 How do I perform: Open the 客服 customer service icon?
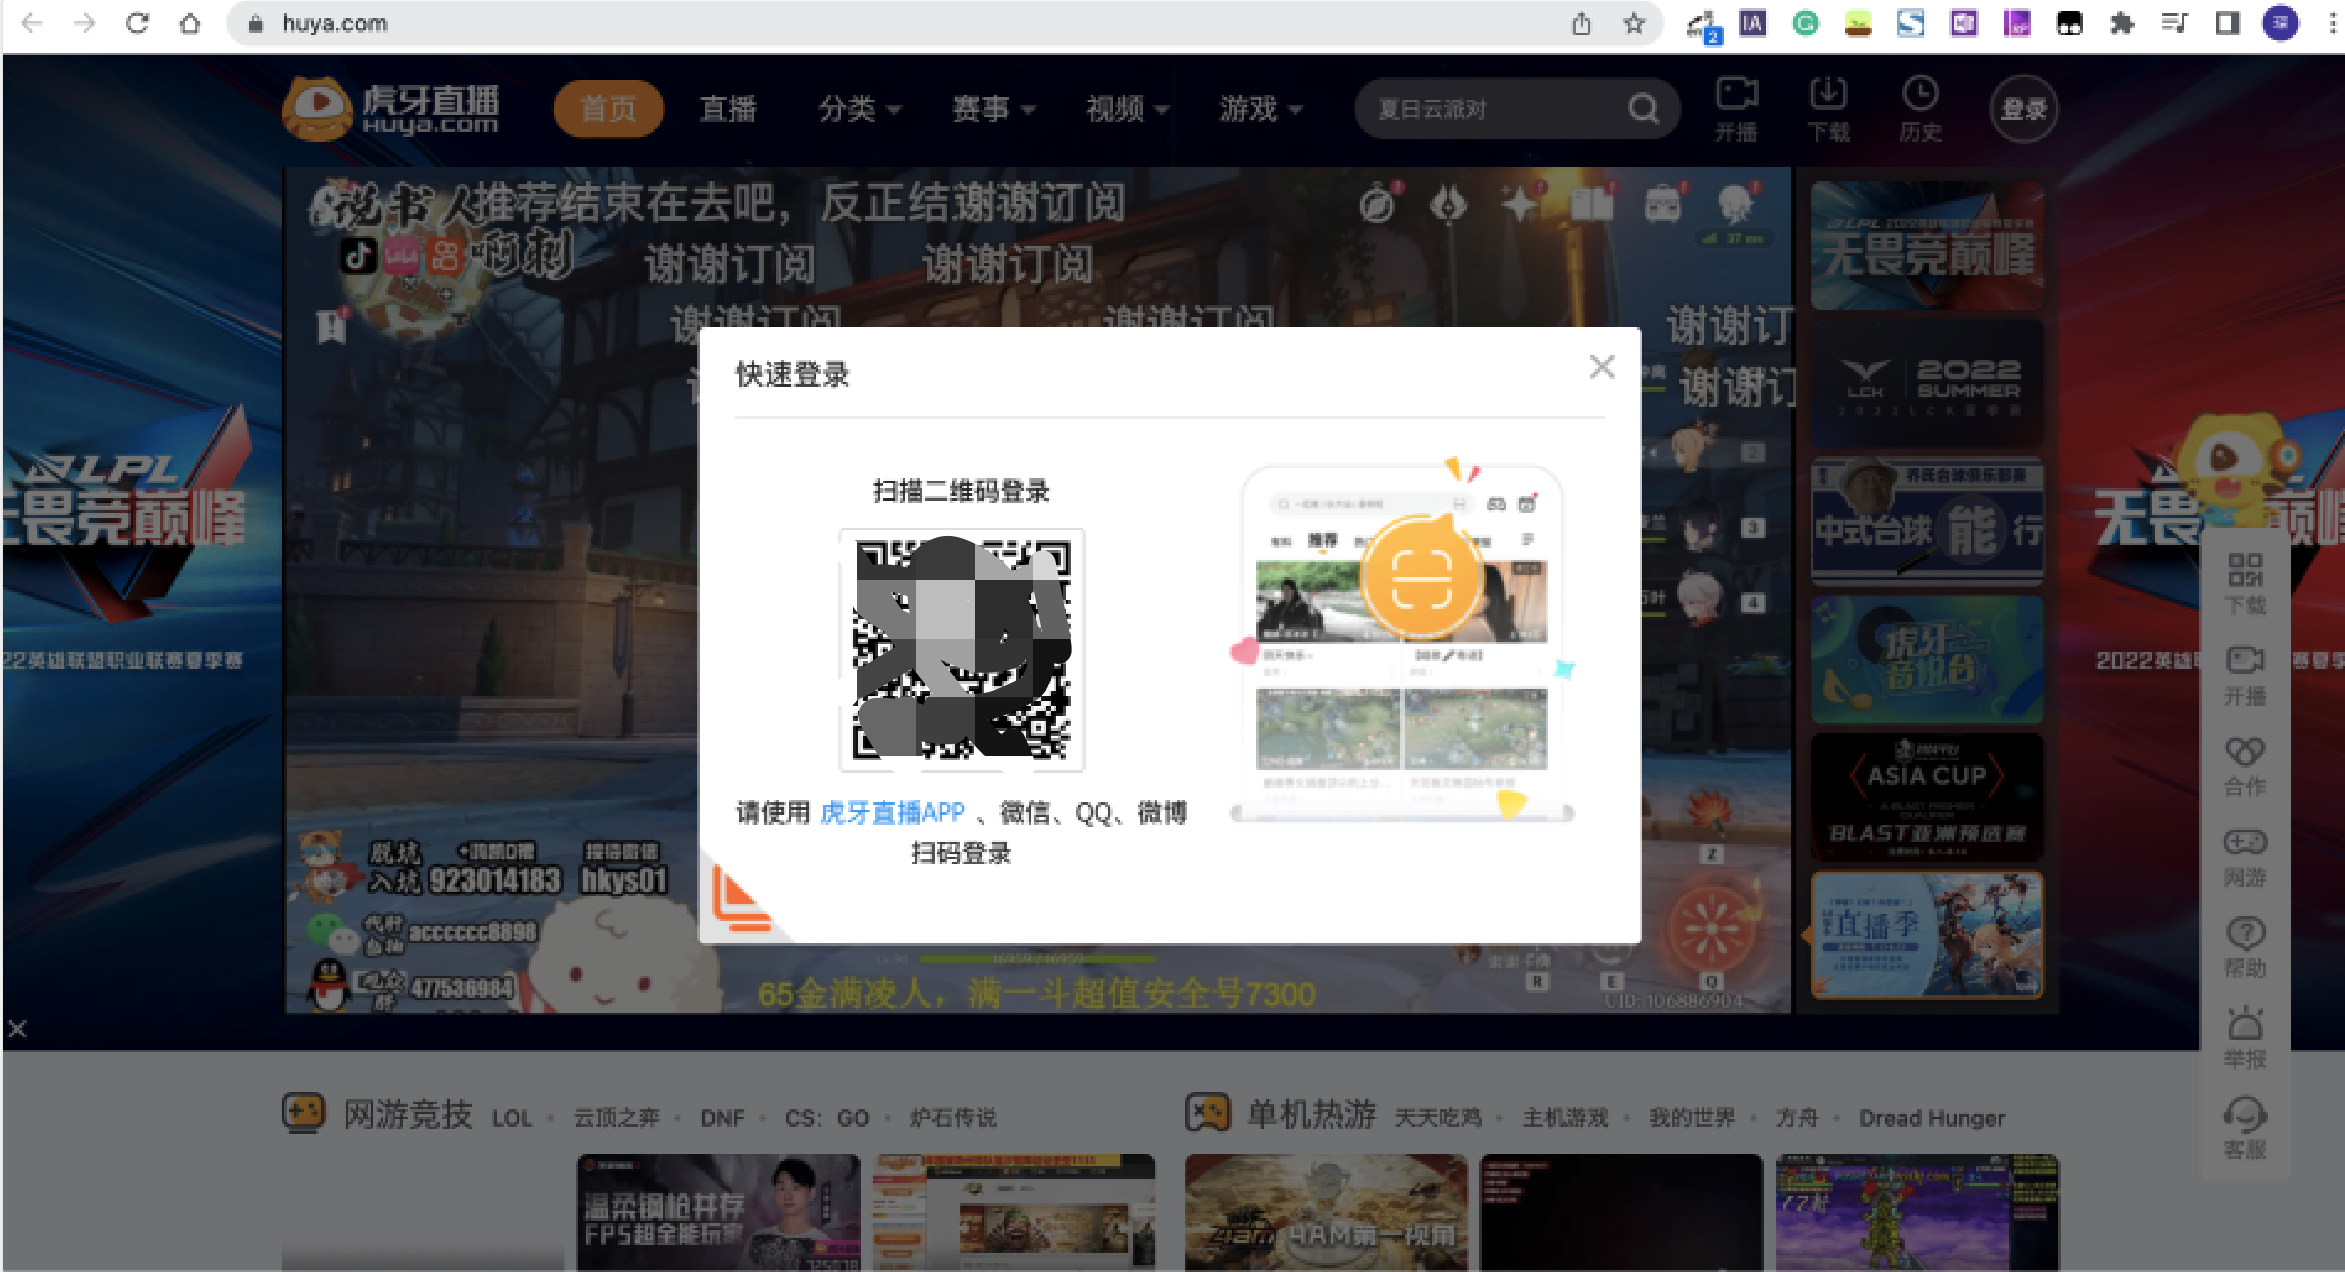pos(2244,1116)
